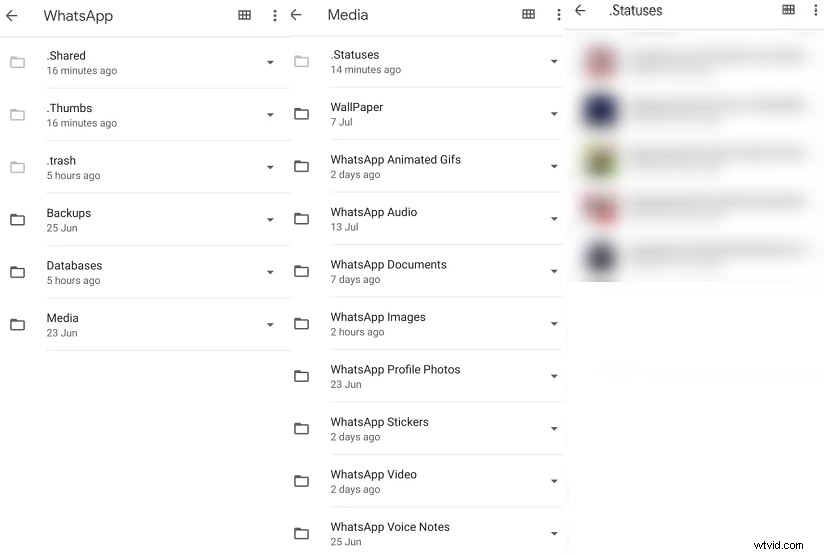824x555 pixels.
Task: Open the .trash folder name
Action: pos(61,160)
